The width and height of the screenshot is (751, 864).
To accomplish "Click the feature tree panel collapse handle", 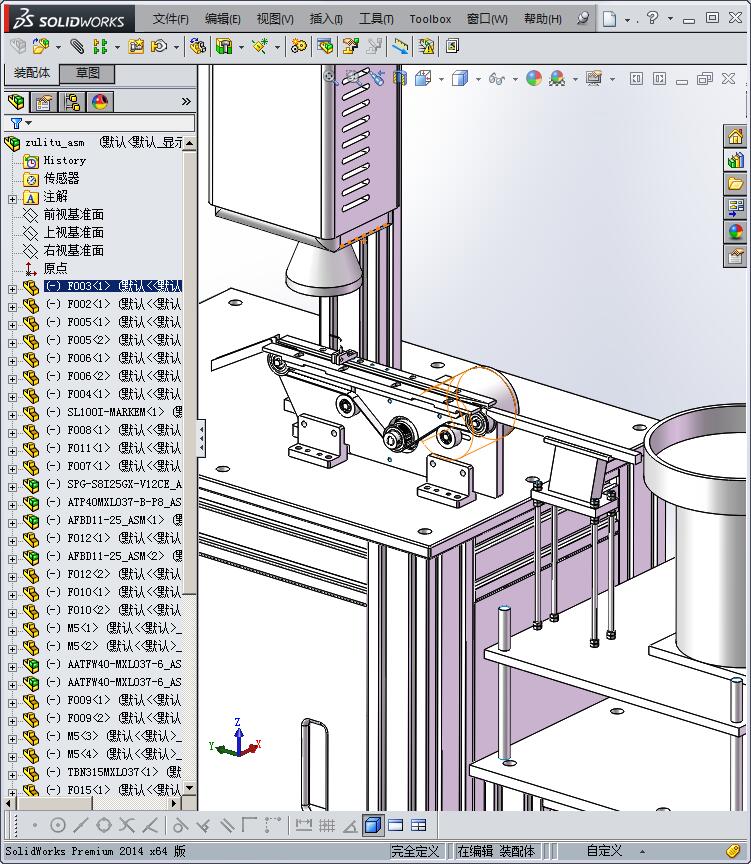I will [x=201, y=438].
